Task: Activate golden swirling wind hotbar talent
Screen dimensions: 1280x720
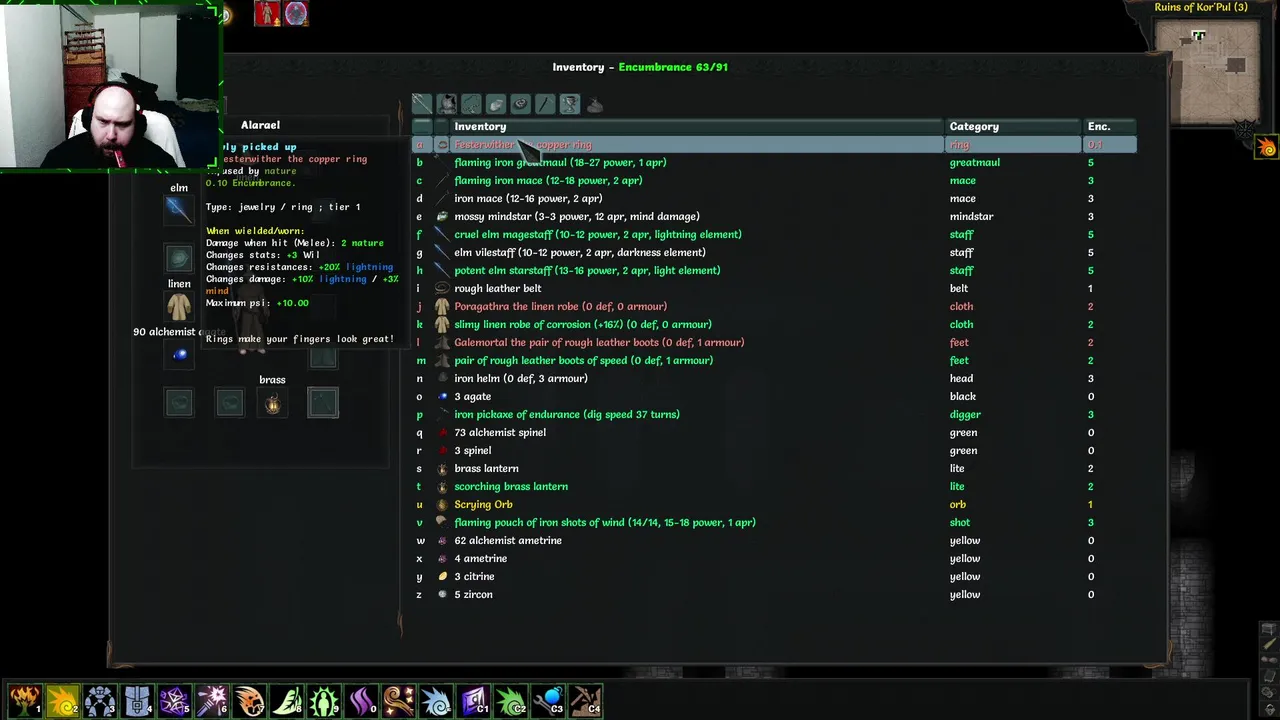Action: (400, 700)
